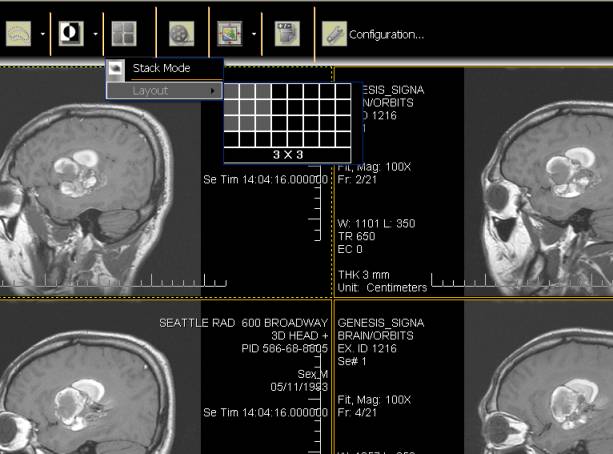This screenshot has height=454, width=613.
Task: Open the dropdown arrow beside the image fit icon
Action: 254,34
